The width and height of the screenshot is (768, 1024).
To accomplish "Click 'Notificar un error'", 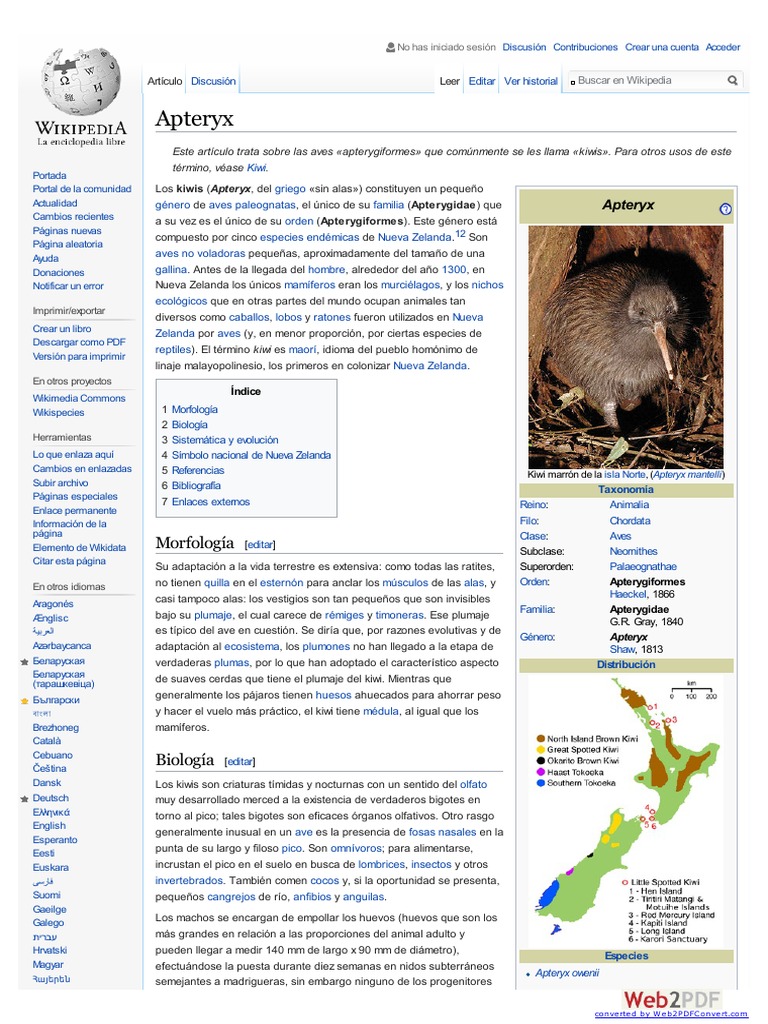I will [x=69, y=286].
